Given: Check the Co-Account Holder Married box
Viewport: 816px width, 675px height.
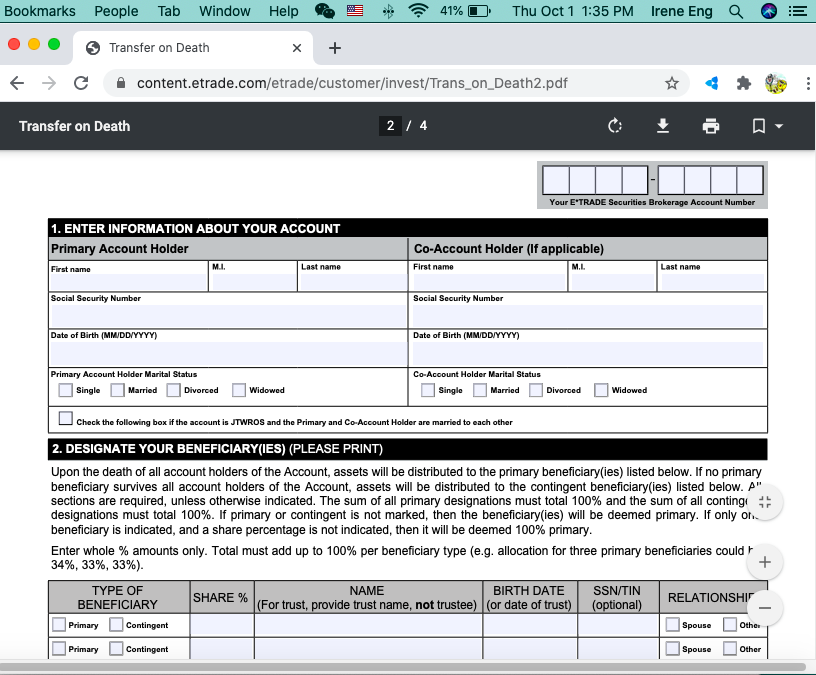Looking at the screenshot, I should 480,390.
